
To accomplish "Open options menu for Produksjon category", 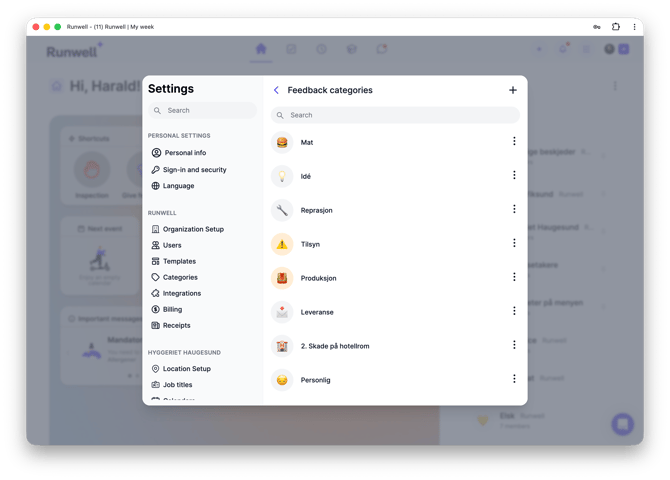I will (x=514, y=277).
